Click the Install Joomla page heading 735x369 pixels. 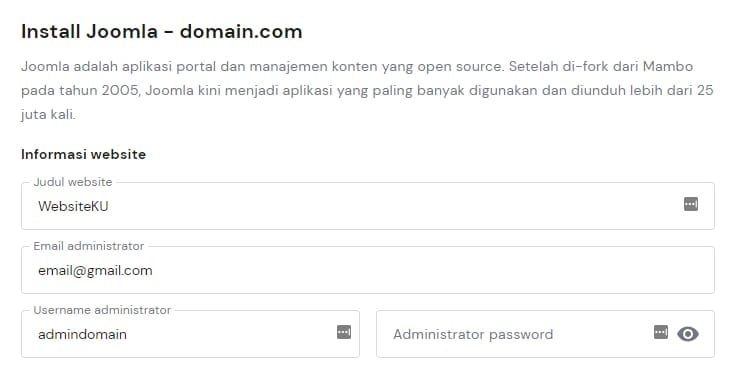pos(162,31)
